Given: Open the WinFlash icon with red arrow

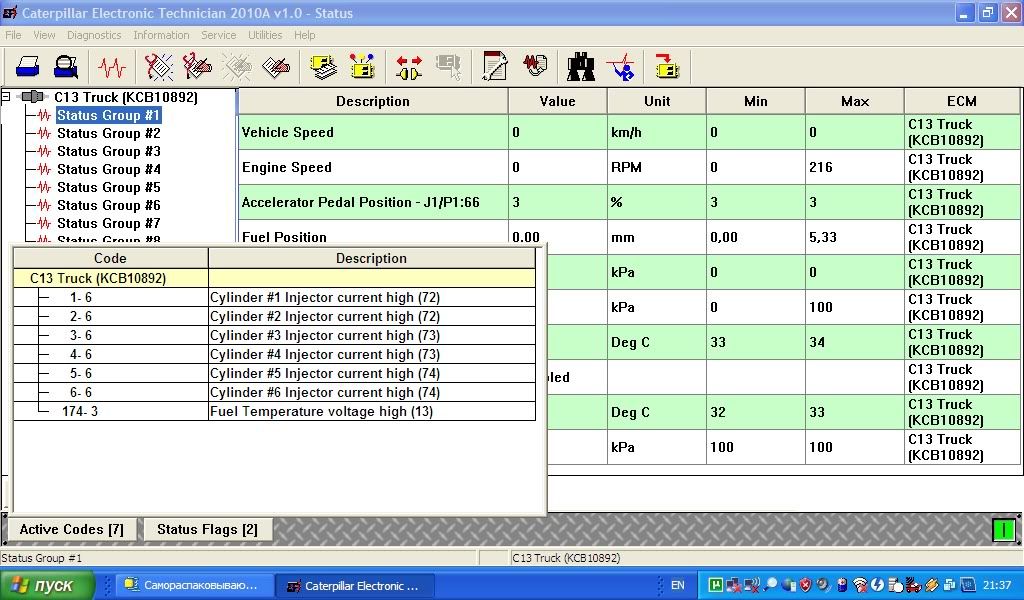Looking at the screenshot, I should click(x=667, y=67).
